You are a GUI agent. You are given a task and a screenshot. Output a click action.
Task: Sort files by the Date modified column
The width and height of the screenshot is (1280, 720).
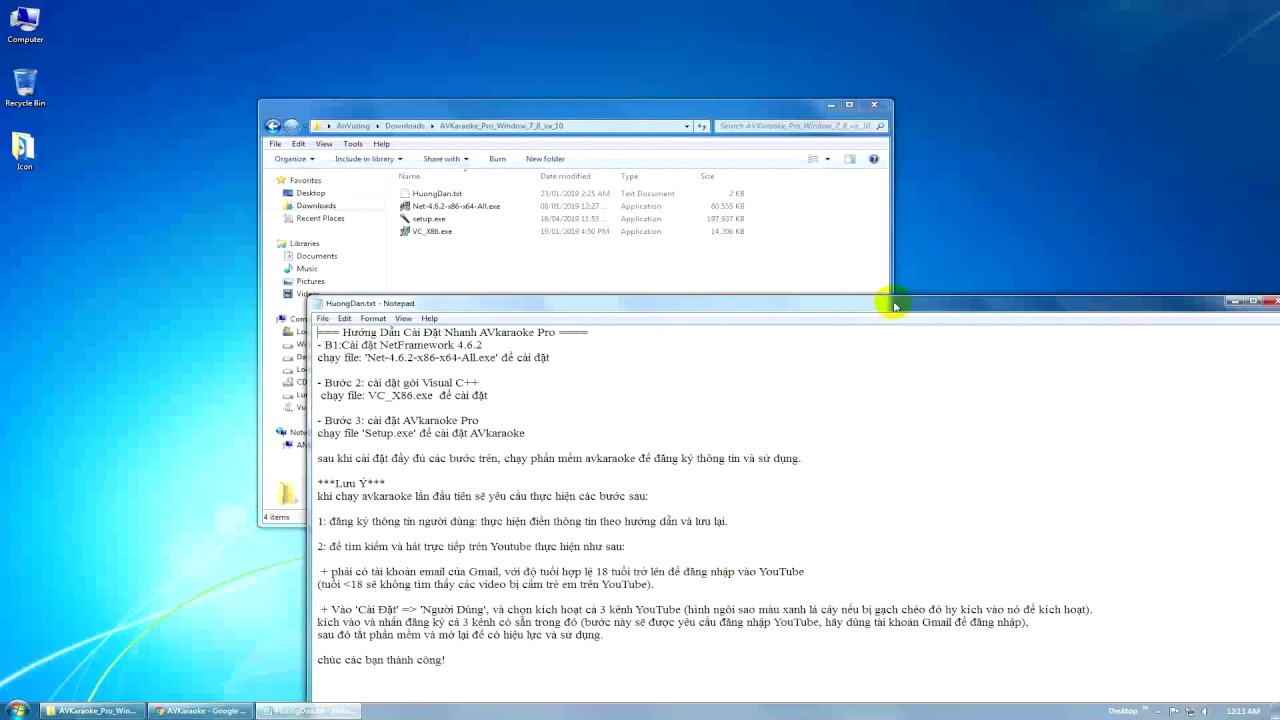(x=565, y=176)
